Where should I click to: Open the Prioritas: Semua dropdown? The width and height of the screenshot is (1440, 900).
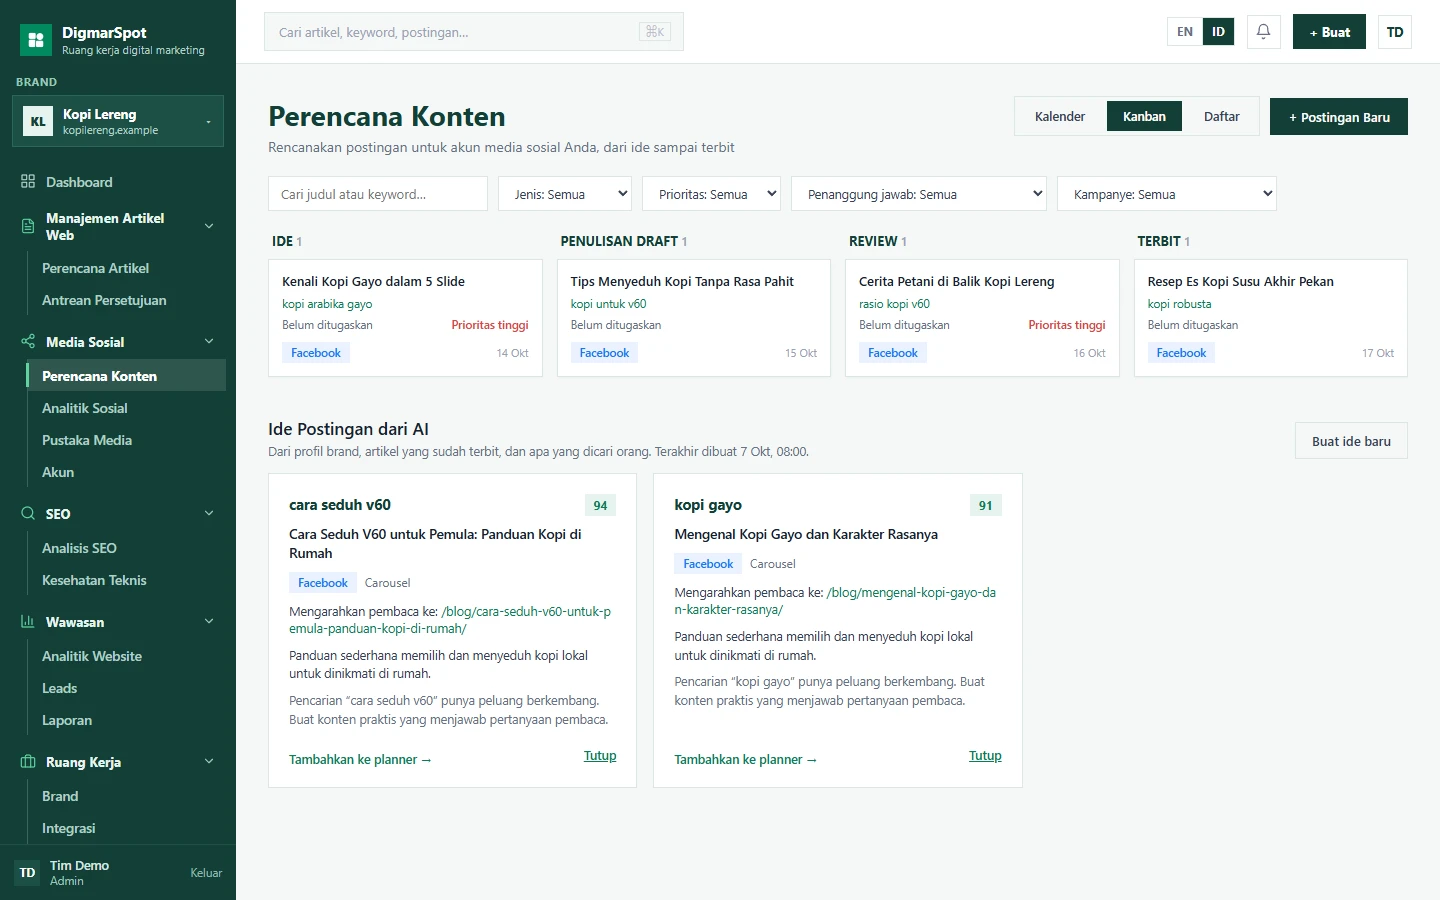[x=711, y=194]
